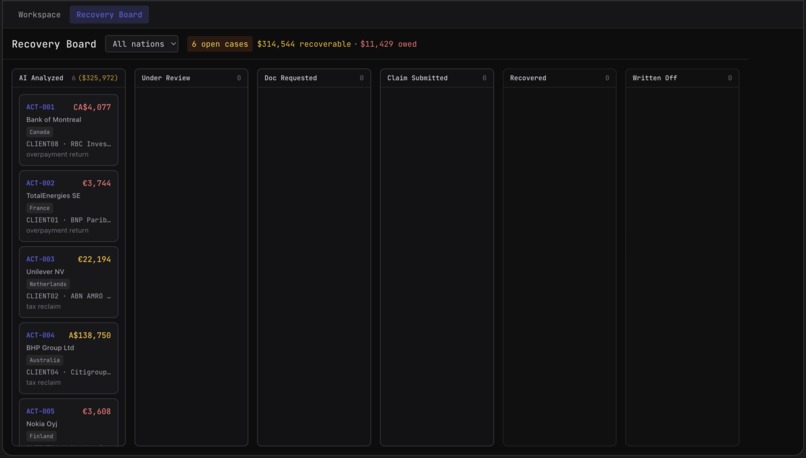The image size is (806, 458).
Task: Open case ACT-001 link
Action: [x=40, y=107]
